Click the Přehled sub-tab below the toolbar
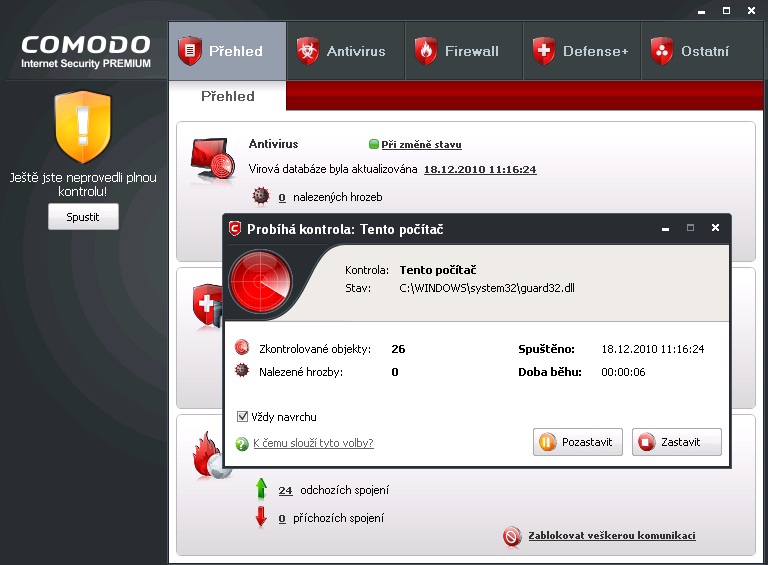Image resolution: width=768 pixels, height=565 pixels. point(228,96)
